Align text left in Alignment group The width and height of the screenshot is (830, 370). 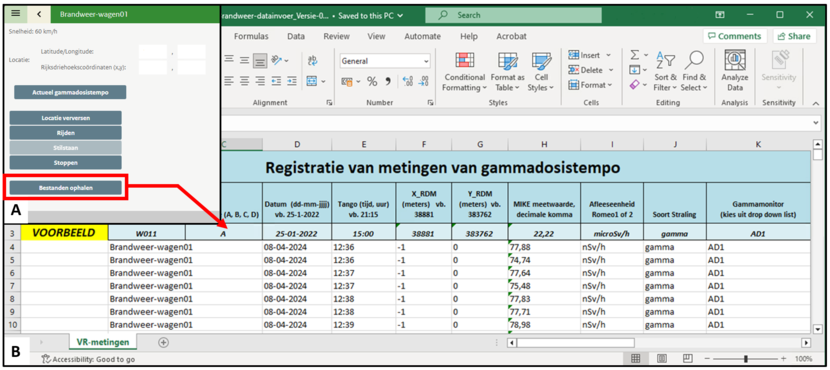coord(229,82)
